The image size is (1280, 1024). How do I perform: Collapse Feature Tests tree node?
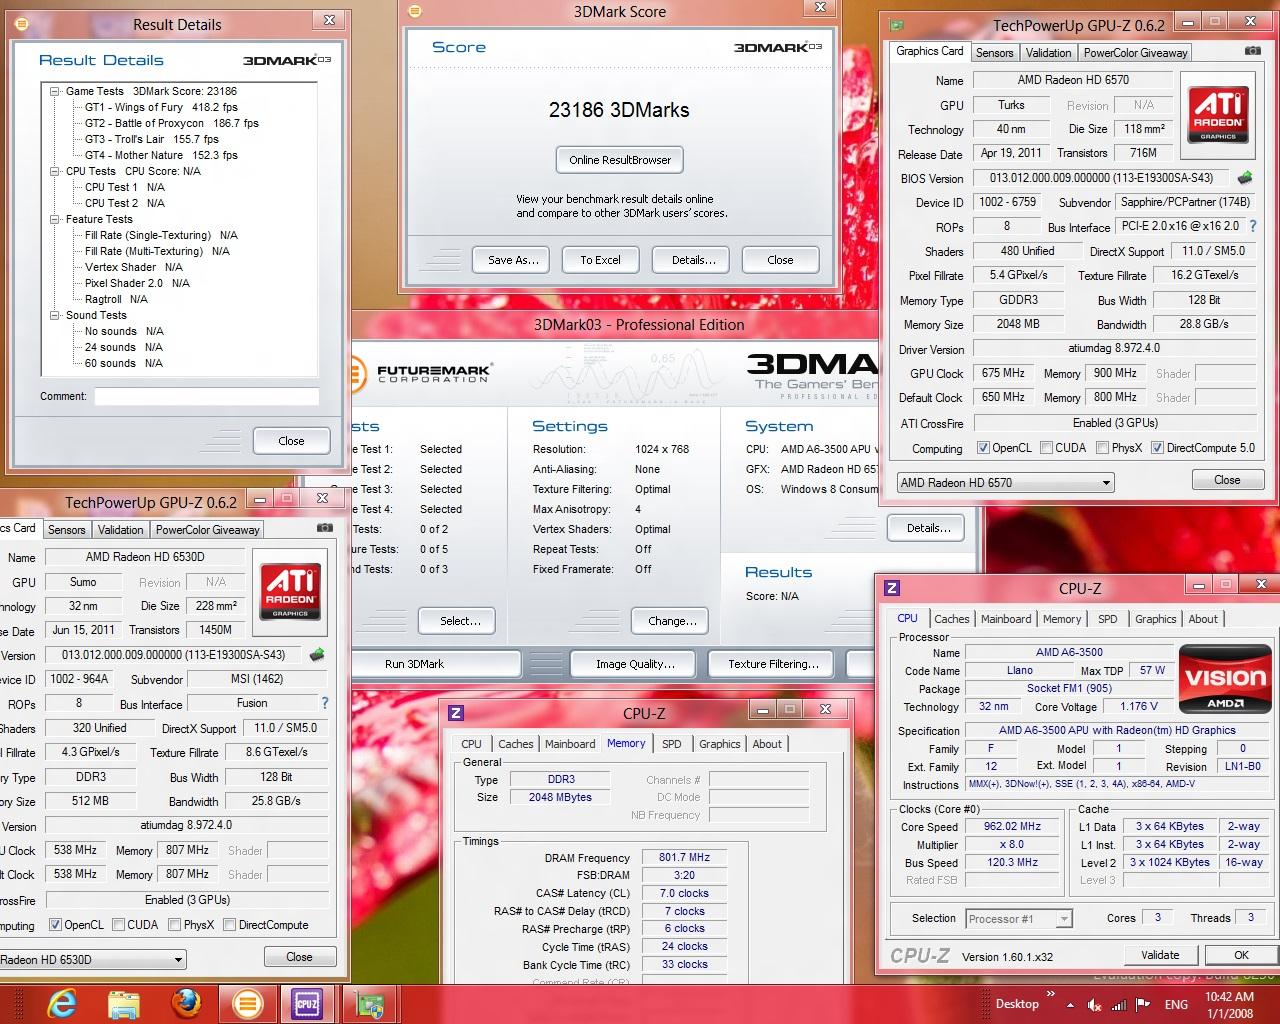pos(55,219)
